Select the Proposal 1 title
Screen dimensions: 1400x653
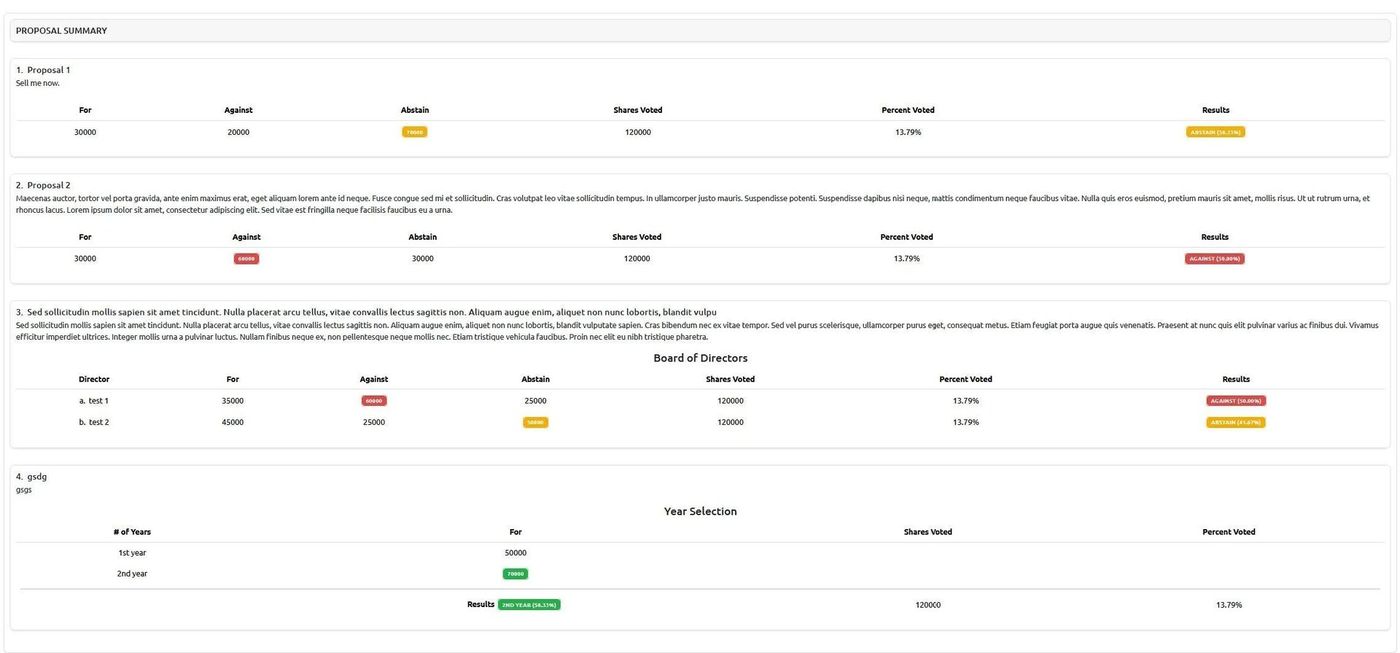pyautogui.click(x=48, y=70)
